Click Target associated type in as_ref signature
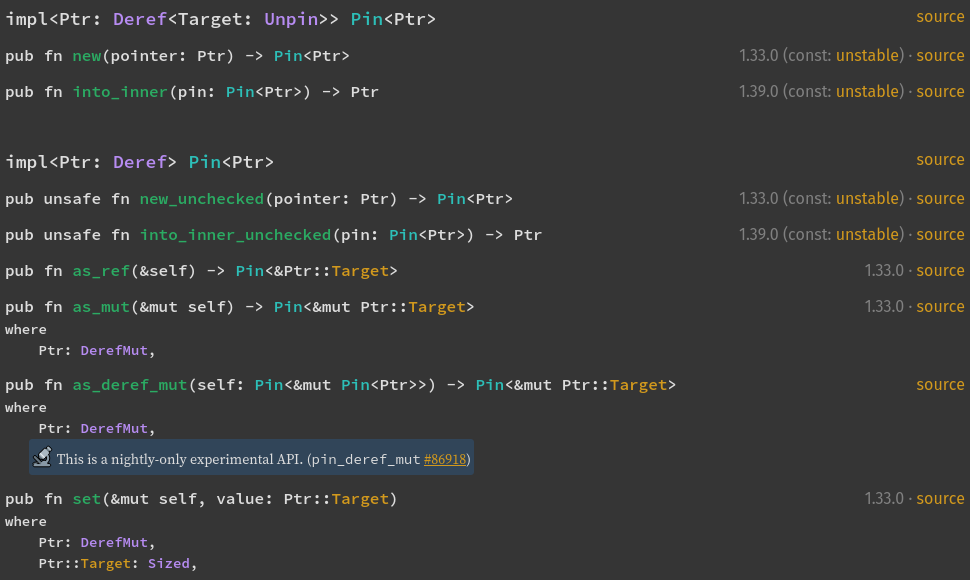Viewport: 970px width, 580px height. click(x=360, y=271)
